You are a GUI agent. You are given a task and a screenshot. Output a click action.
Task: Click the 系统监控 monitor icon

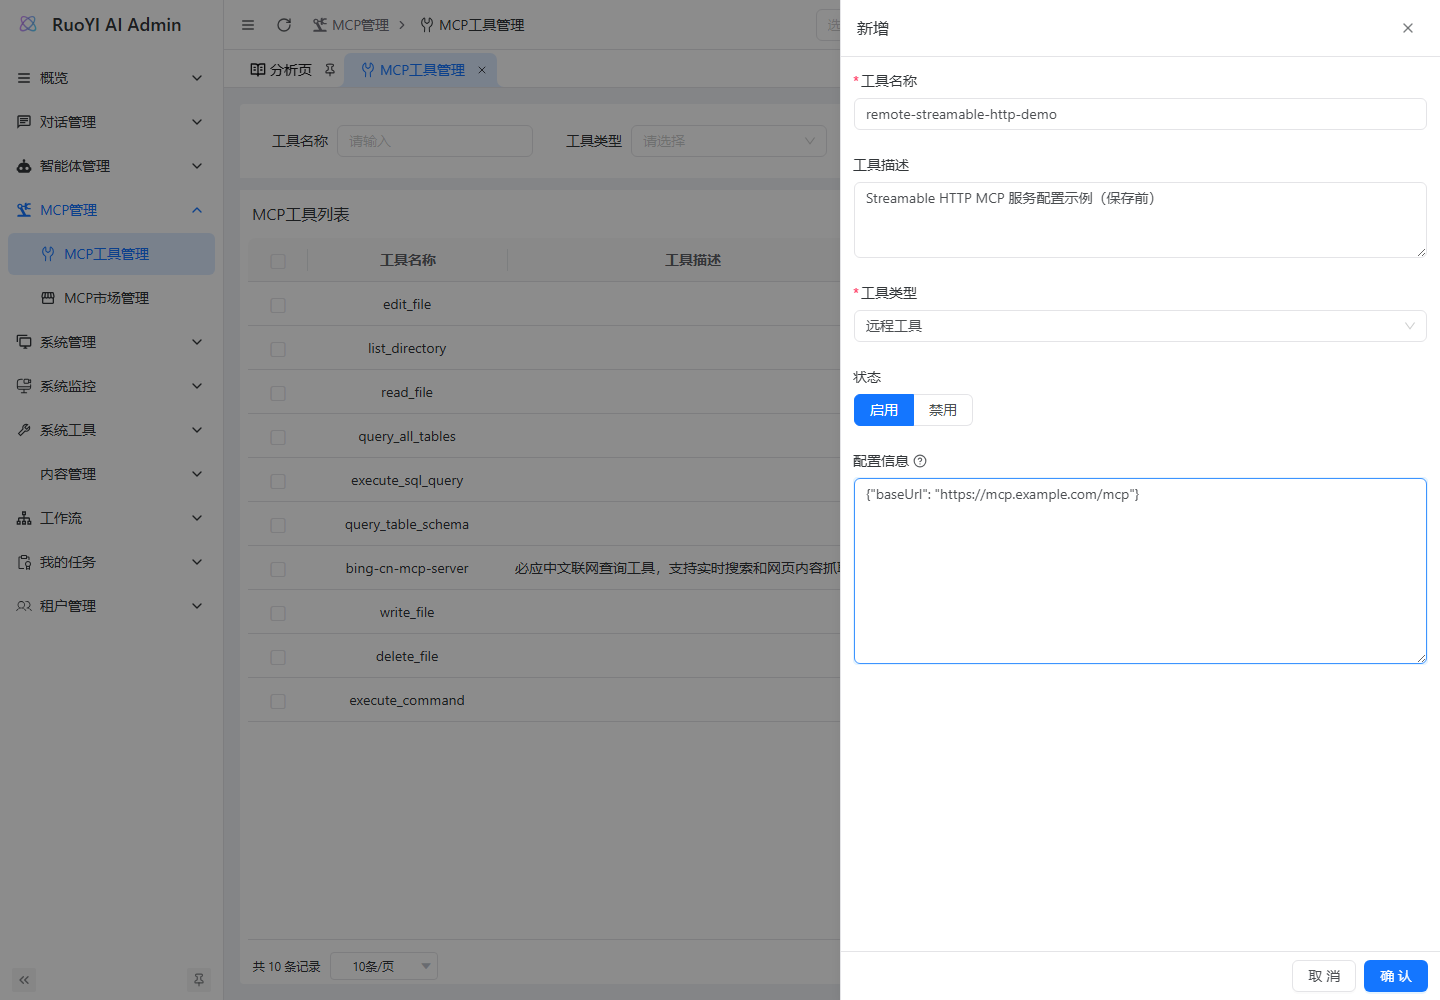[24, 386]
